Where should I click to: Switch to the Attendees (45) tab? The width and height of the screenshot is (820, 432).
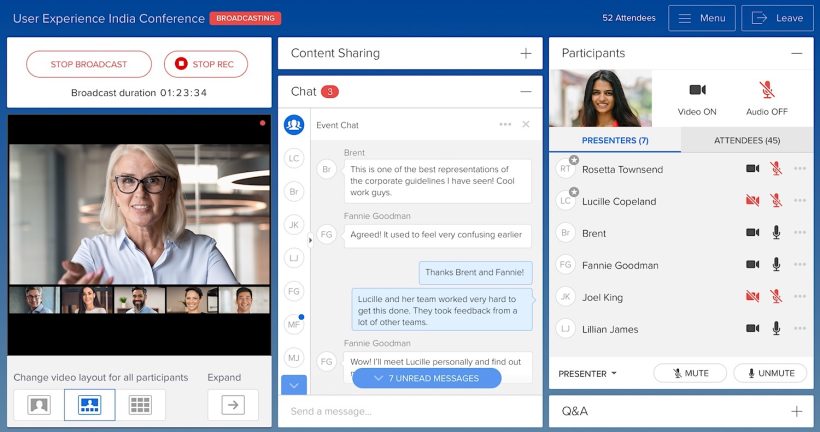click(x=747, y=140)
